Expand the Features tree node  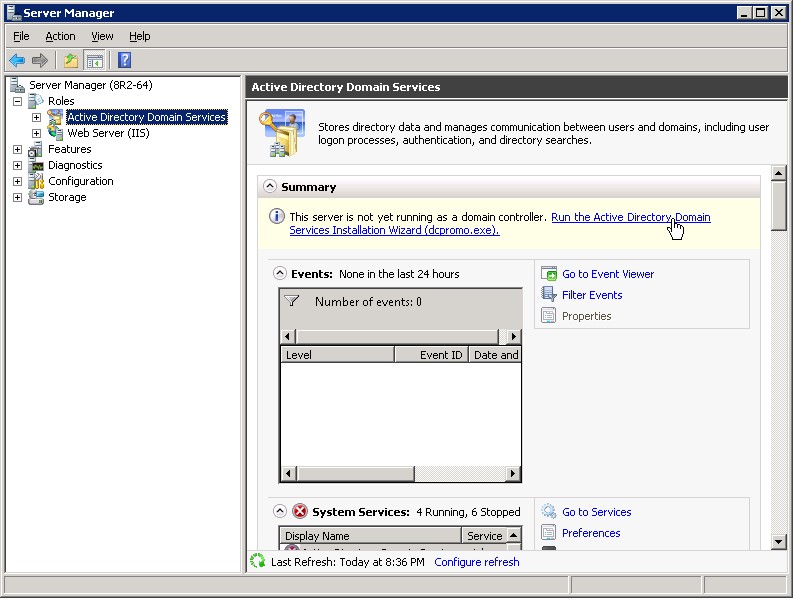[x=17, y=149]
